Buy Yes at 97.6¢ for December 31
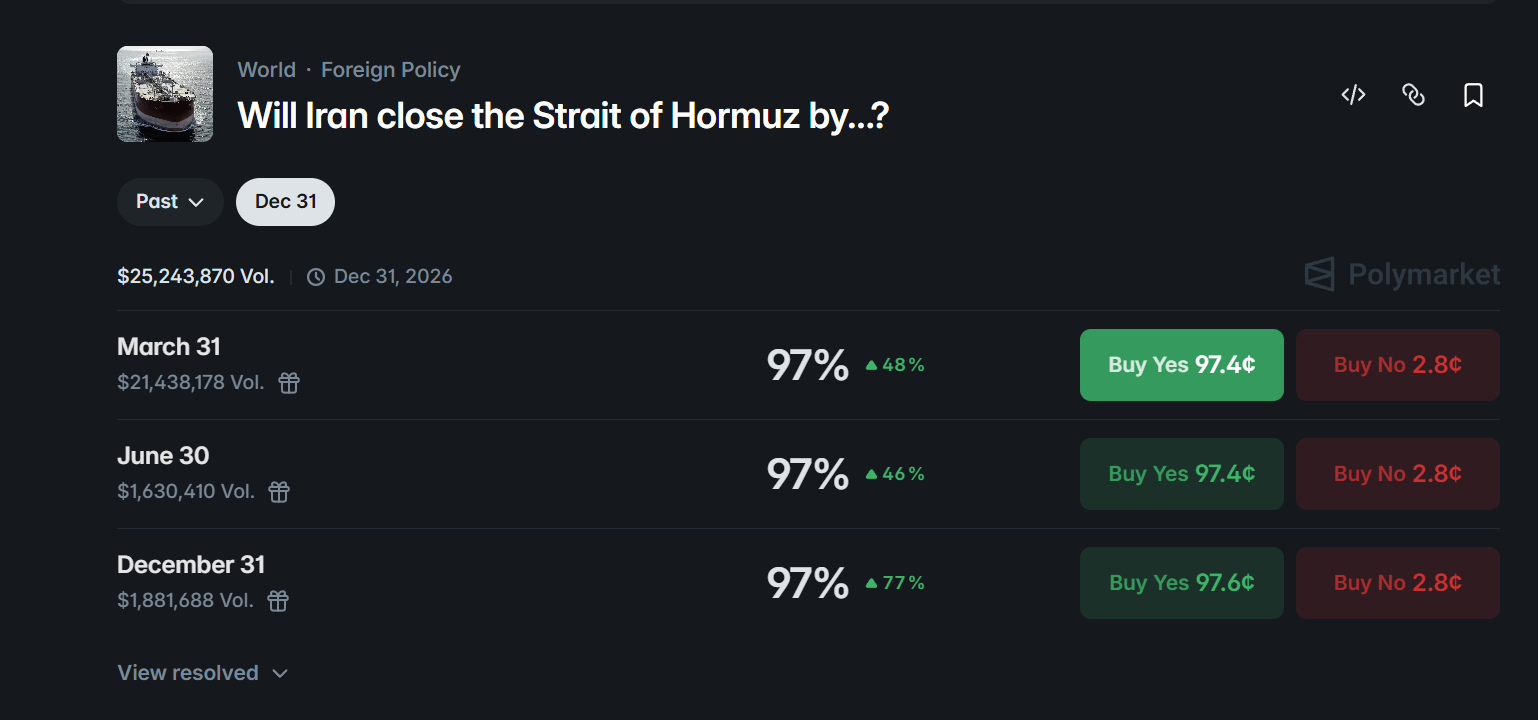 1181,583
